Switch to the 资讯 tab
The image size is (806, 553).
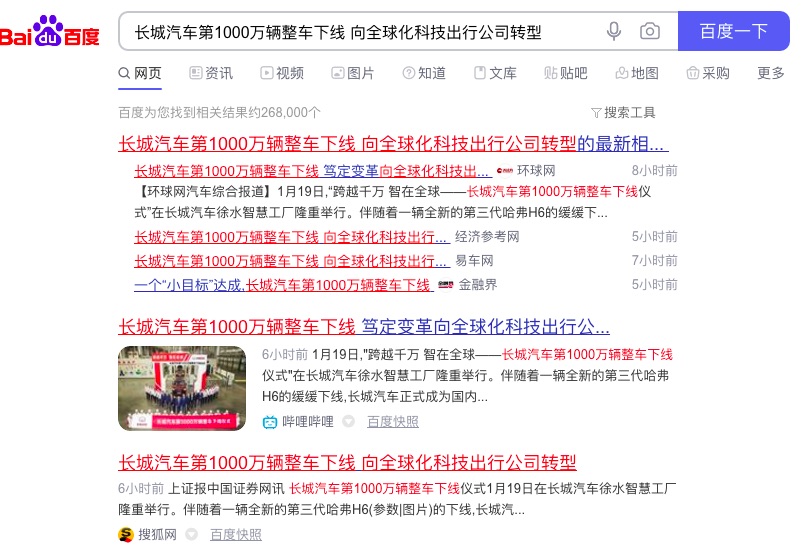pos(211,73)
